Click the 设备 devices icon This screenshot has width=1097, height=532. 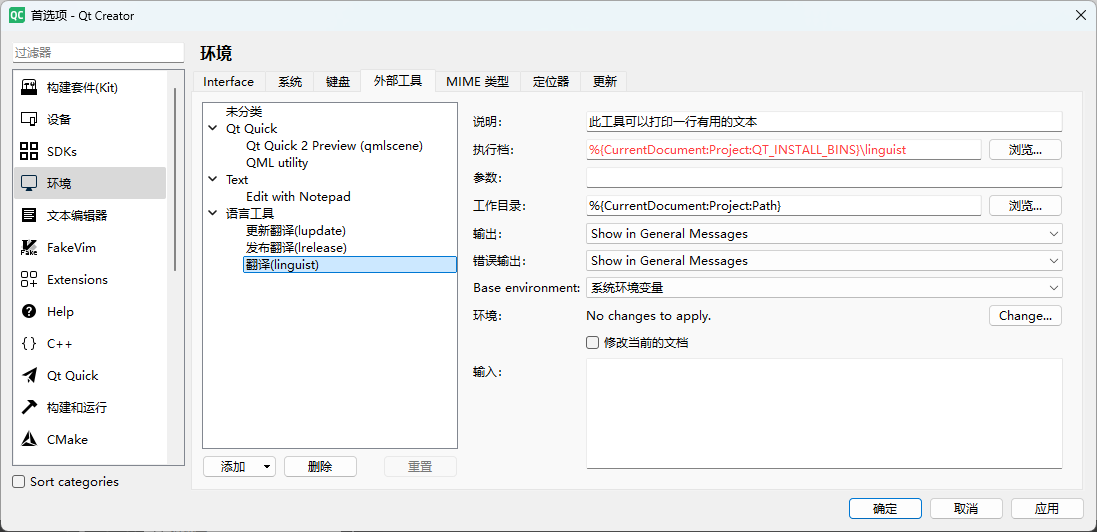coord(29,119)
